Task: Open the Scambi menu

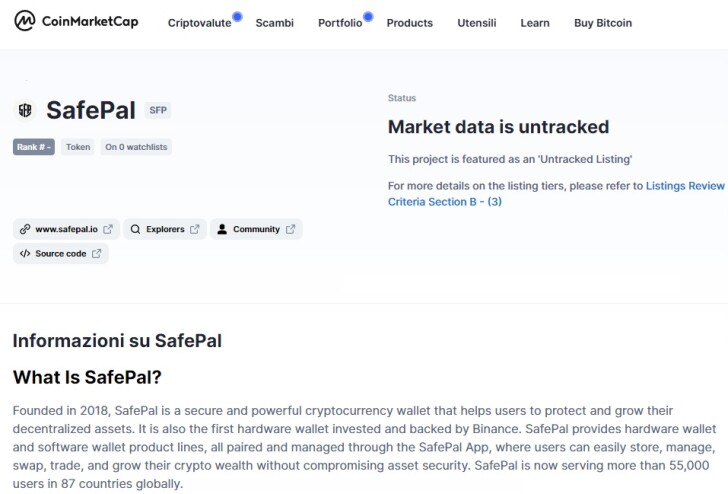Action: tap(274, 23)
